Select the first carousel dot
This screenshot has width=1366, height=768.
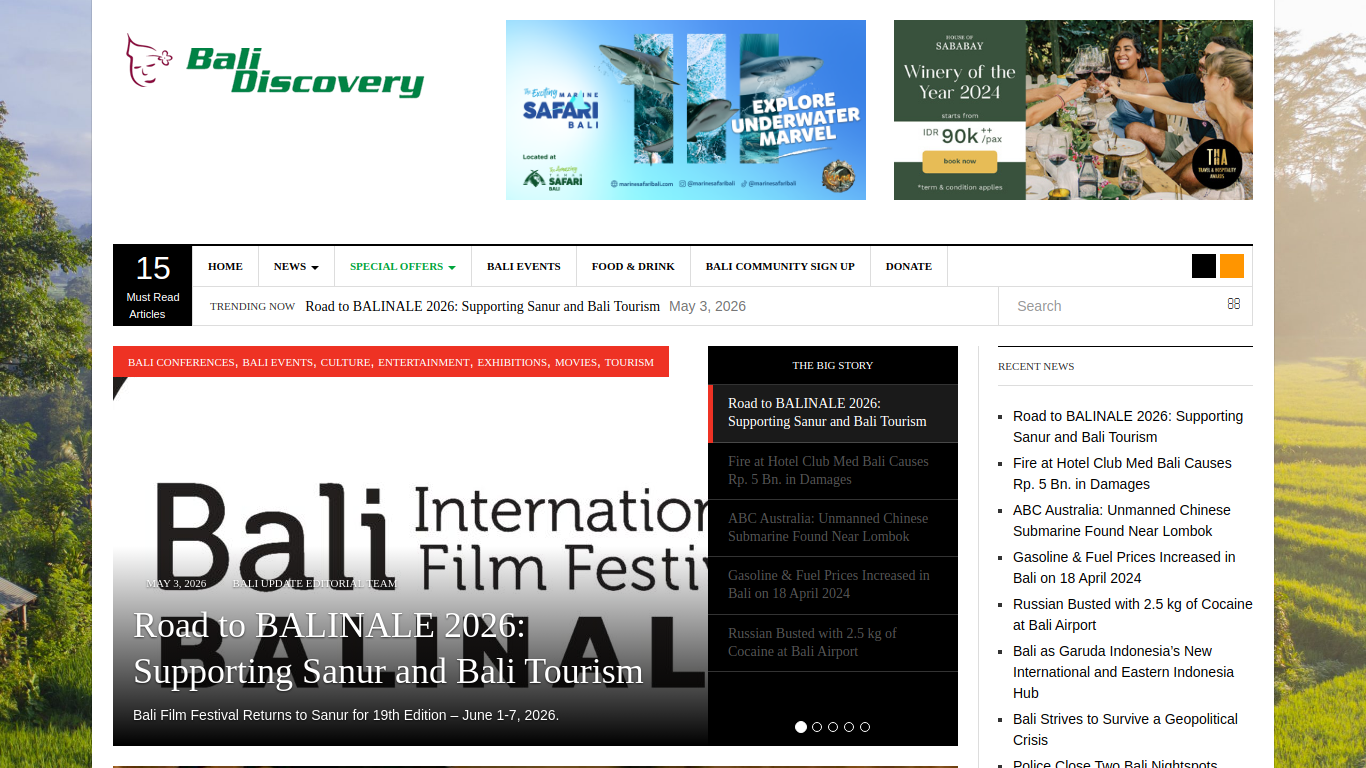click(x=801, y=727)
